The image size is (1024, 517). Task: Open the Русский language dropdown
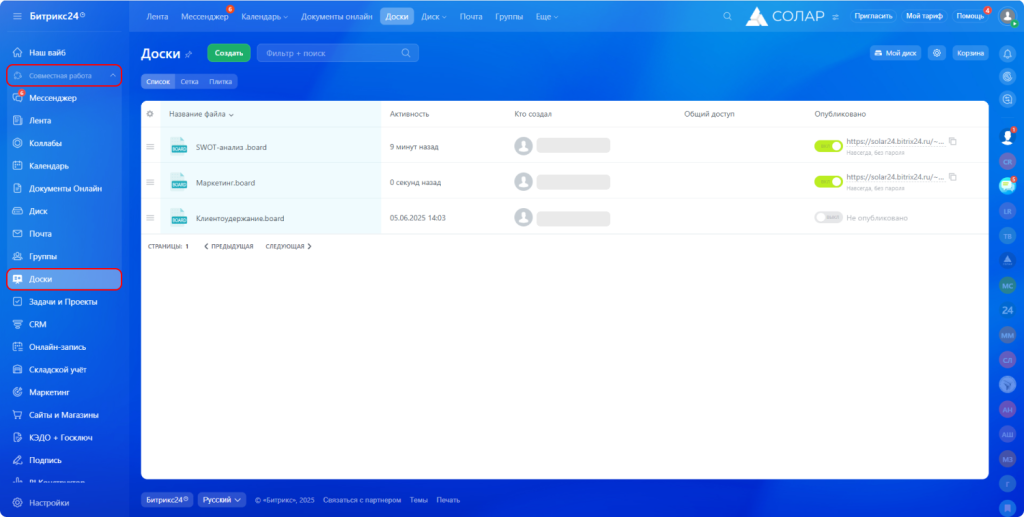coord(222,500)
